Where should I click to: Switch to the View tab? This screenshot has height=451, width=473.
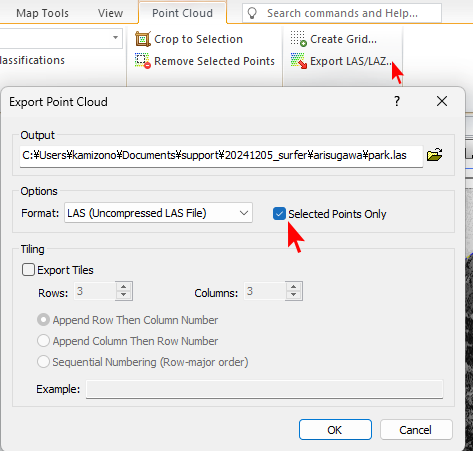[x=110, y=13]
